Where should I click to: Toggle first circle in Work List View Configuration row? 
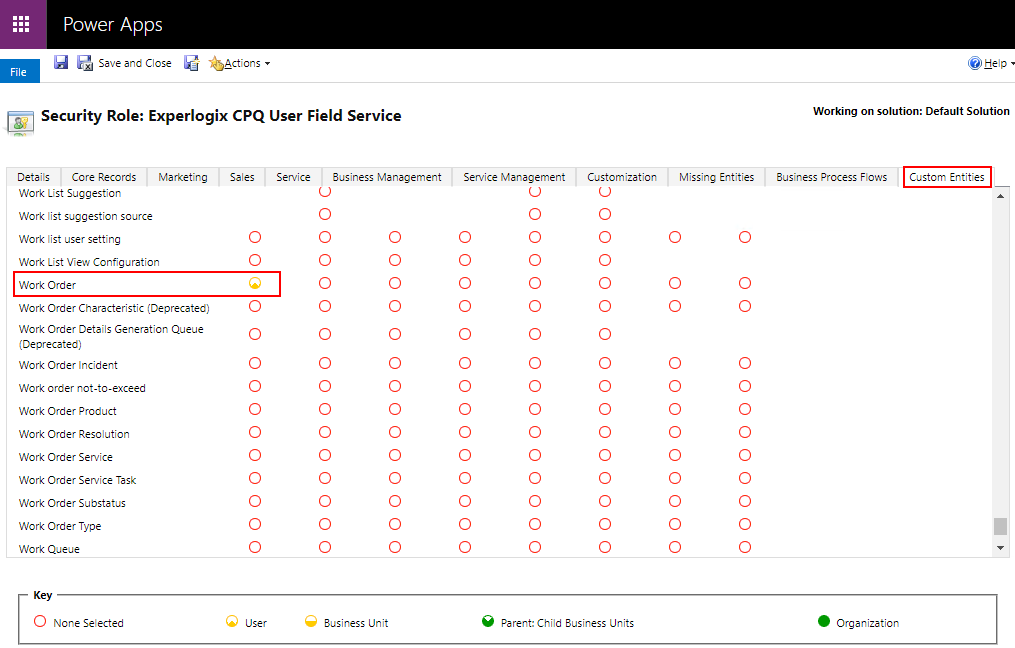coord(255,260)
